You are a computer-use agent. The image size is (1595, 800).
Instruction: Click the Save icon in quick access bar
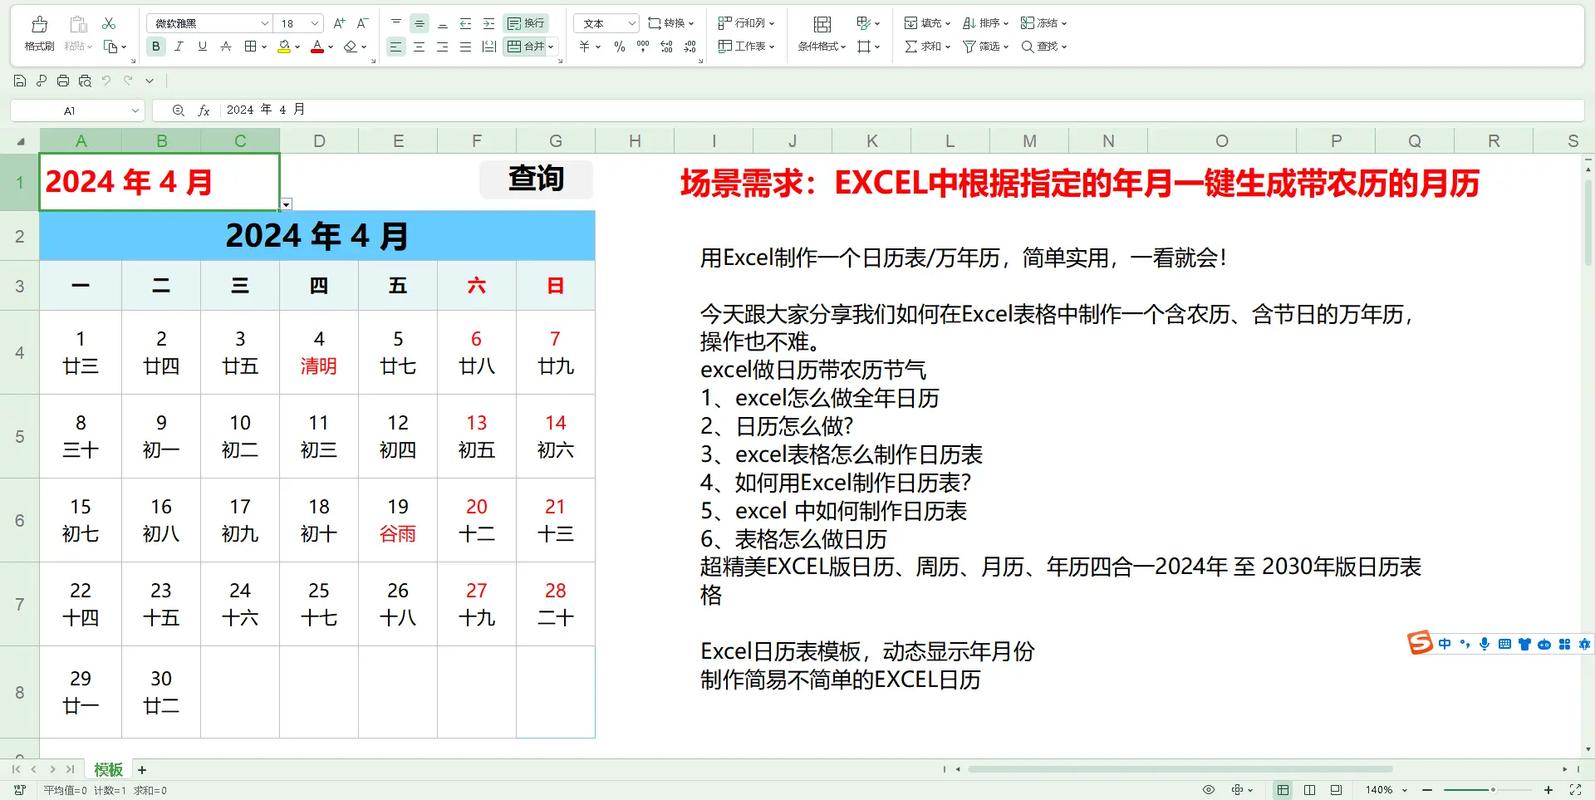(x=19, y=81)
